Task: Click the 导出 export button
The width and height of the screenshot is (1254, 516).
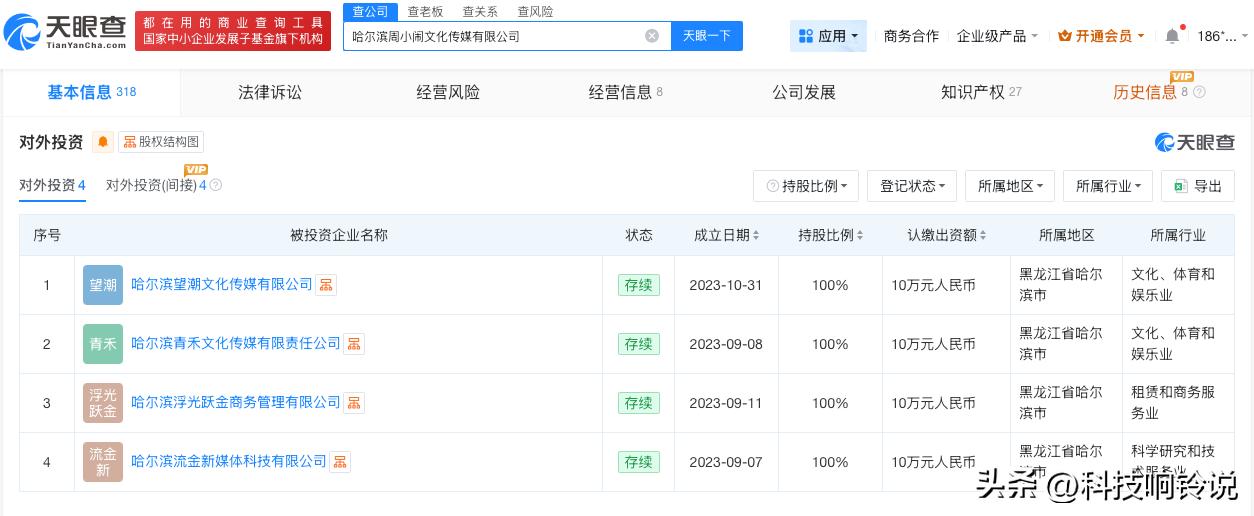Action: pos(1198,186)
